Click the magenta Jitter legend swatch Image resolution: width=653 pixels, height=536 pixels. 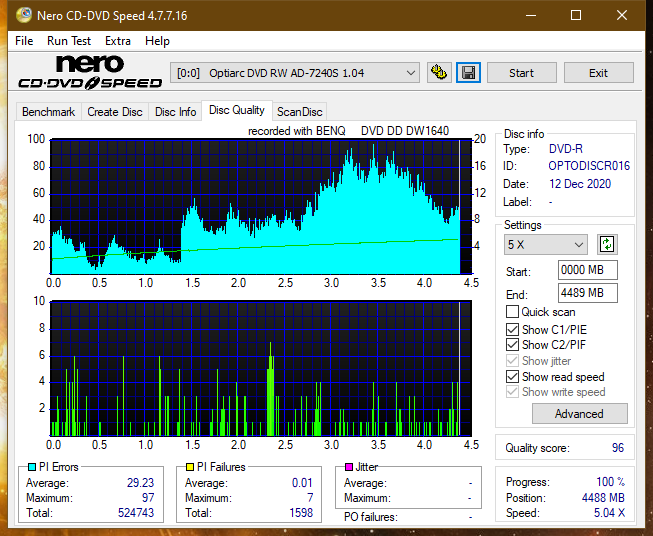click(x=349, y=467)
